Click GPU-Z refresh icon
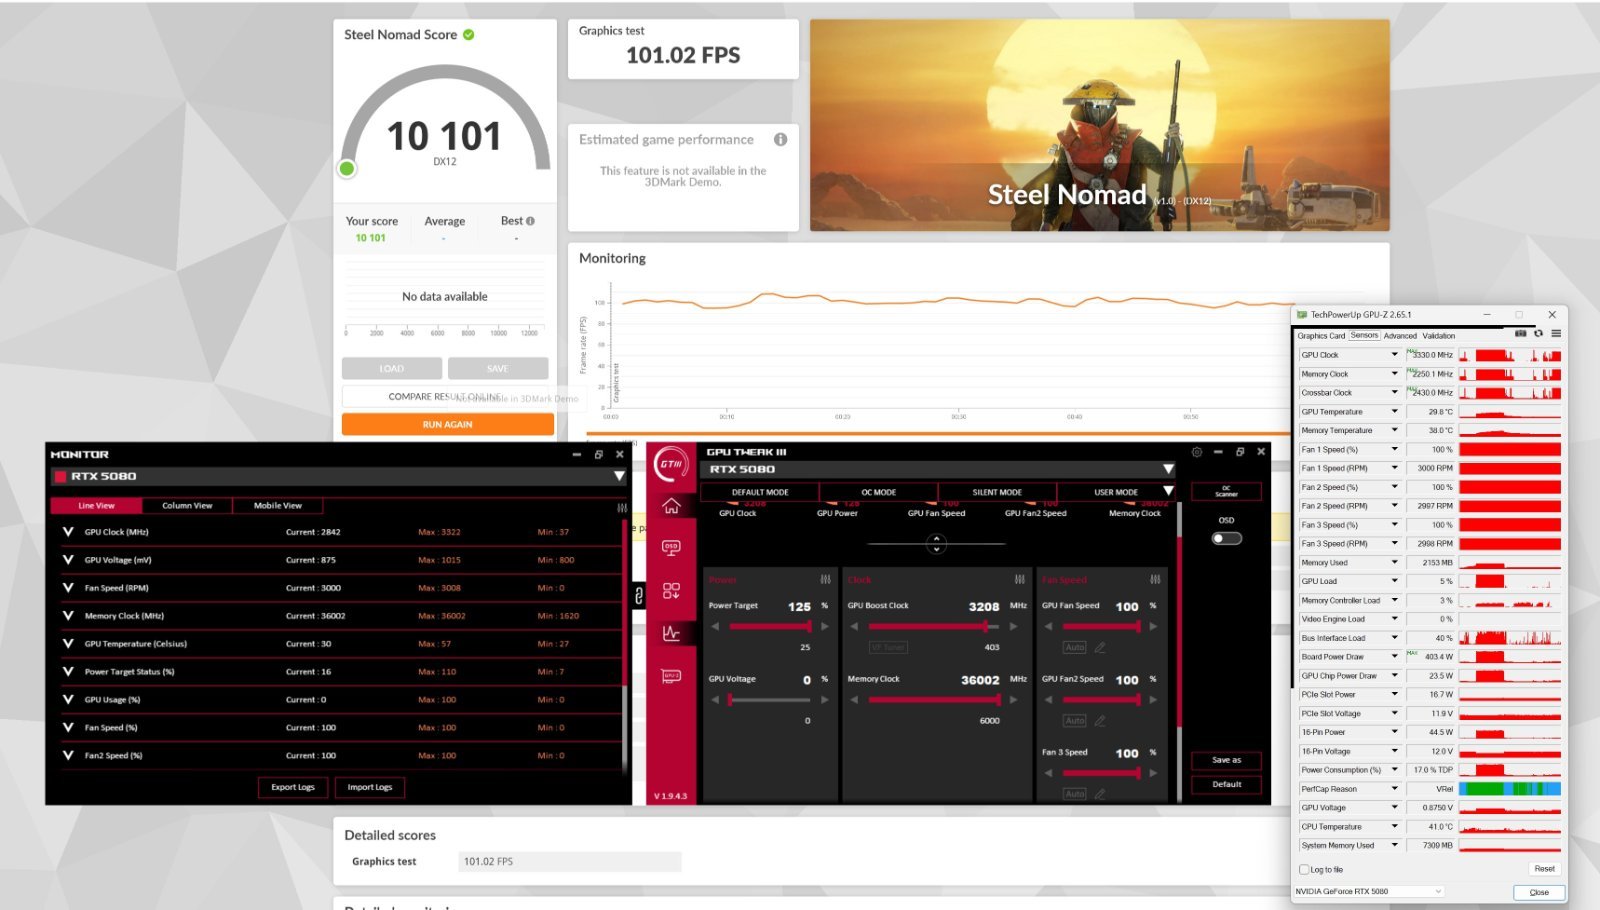1600x910 pixels. (x=1538, y=334)
